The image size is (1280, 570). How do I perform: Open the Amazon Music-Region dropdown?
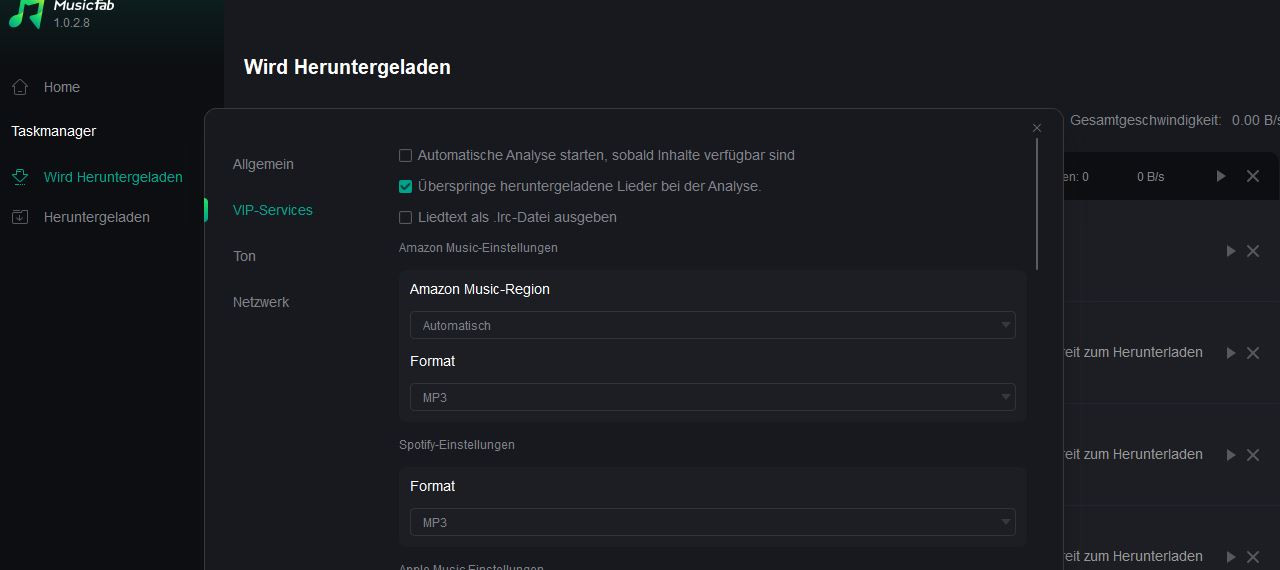click(x=712, y=325)
